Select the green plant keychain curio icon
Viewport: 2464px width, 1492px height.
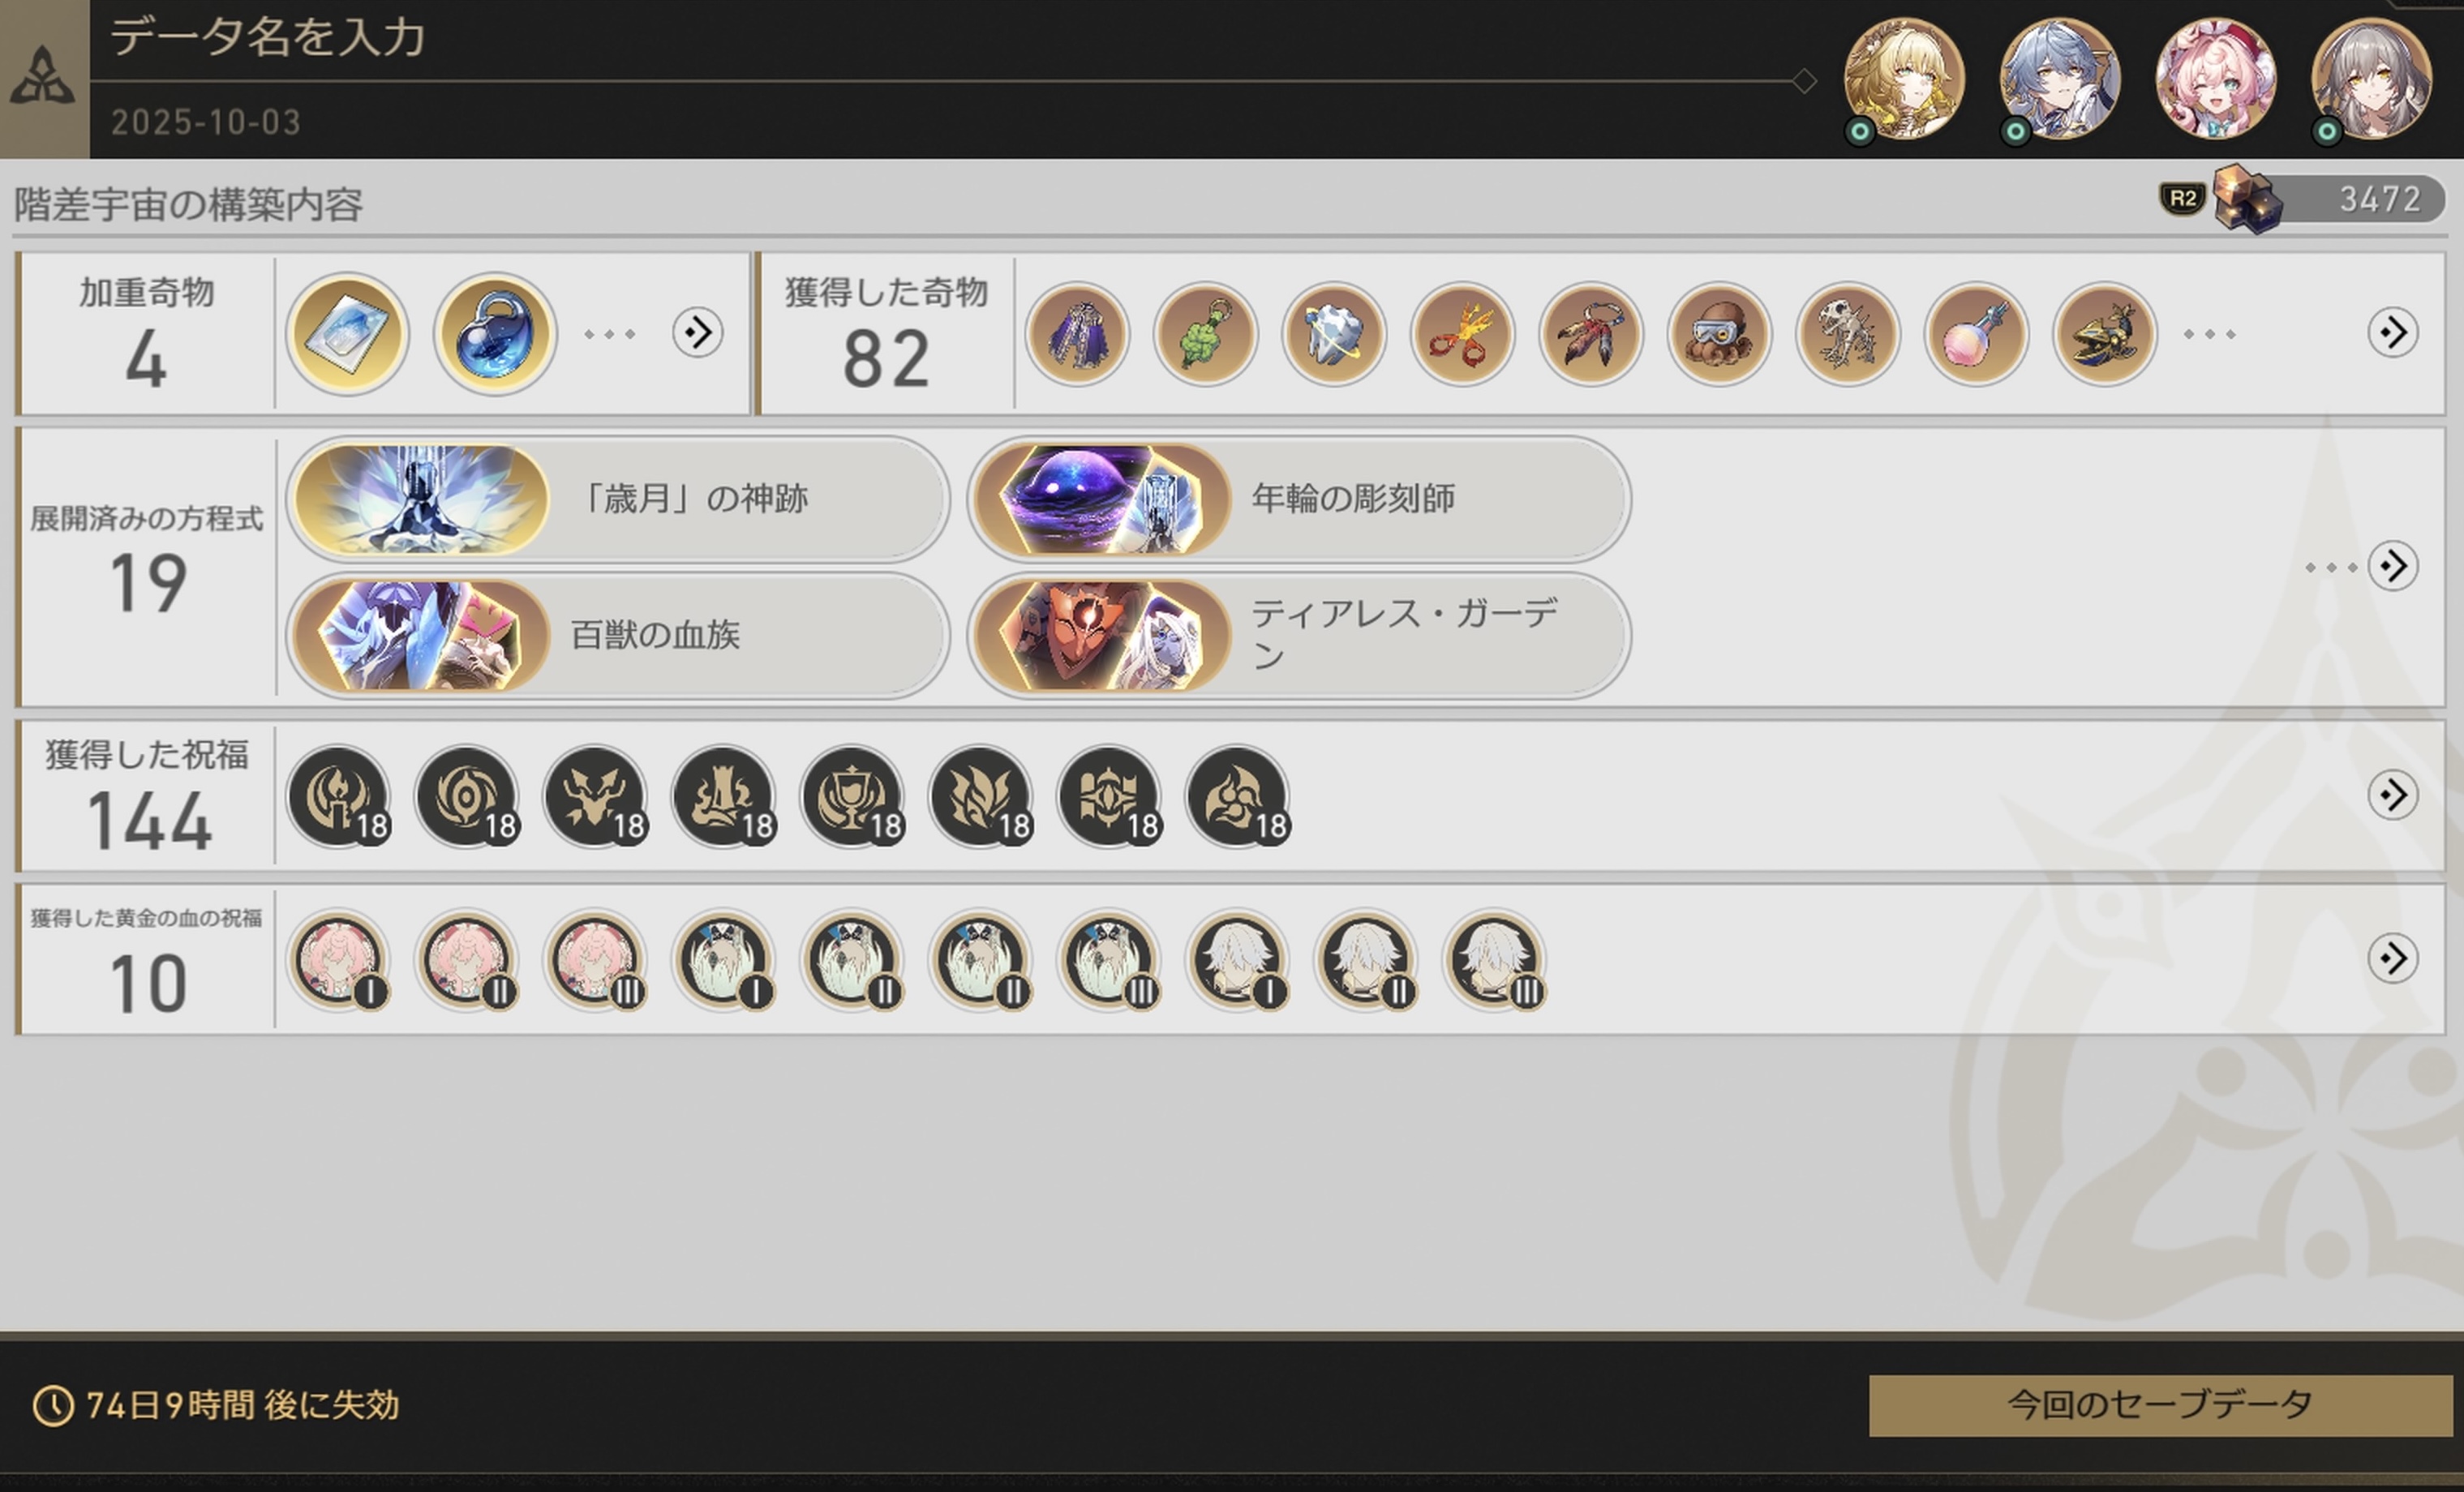pos(1205,334)
